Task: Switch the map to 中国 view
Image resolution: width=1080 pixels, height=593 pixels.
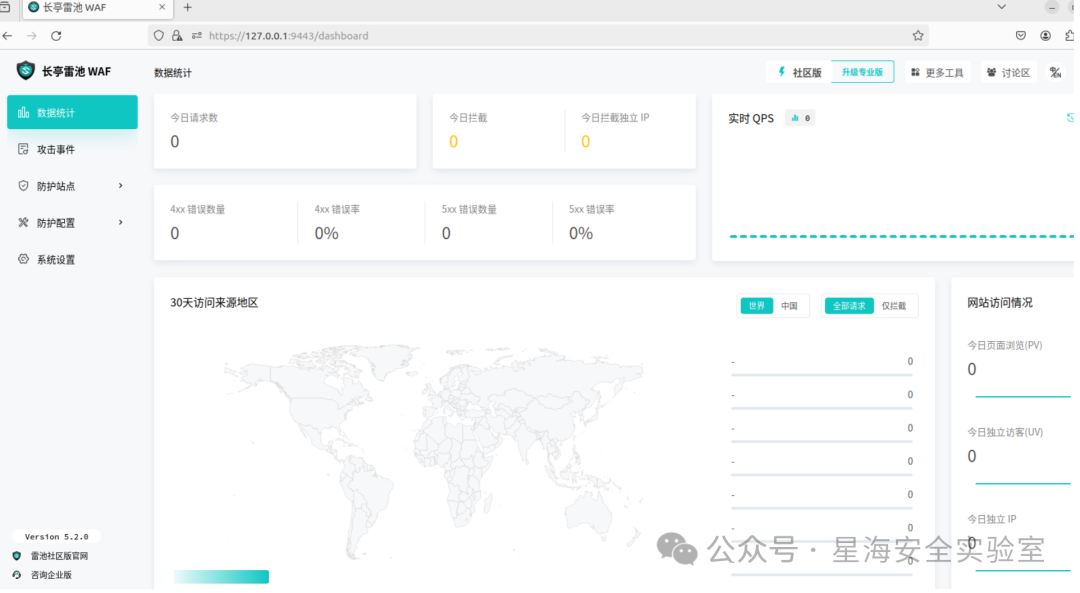Action: [x=789, y=306]
